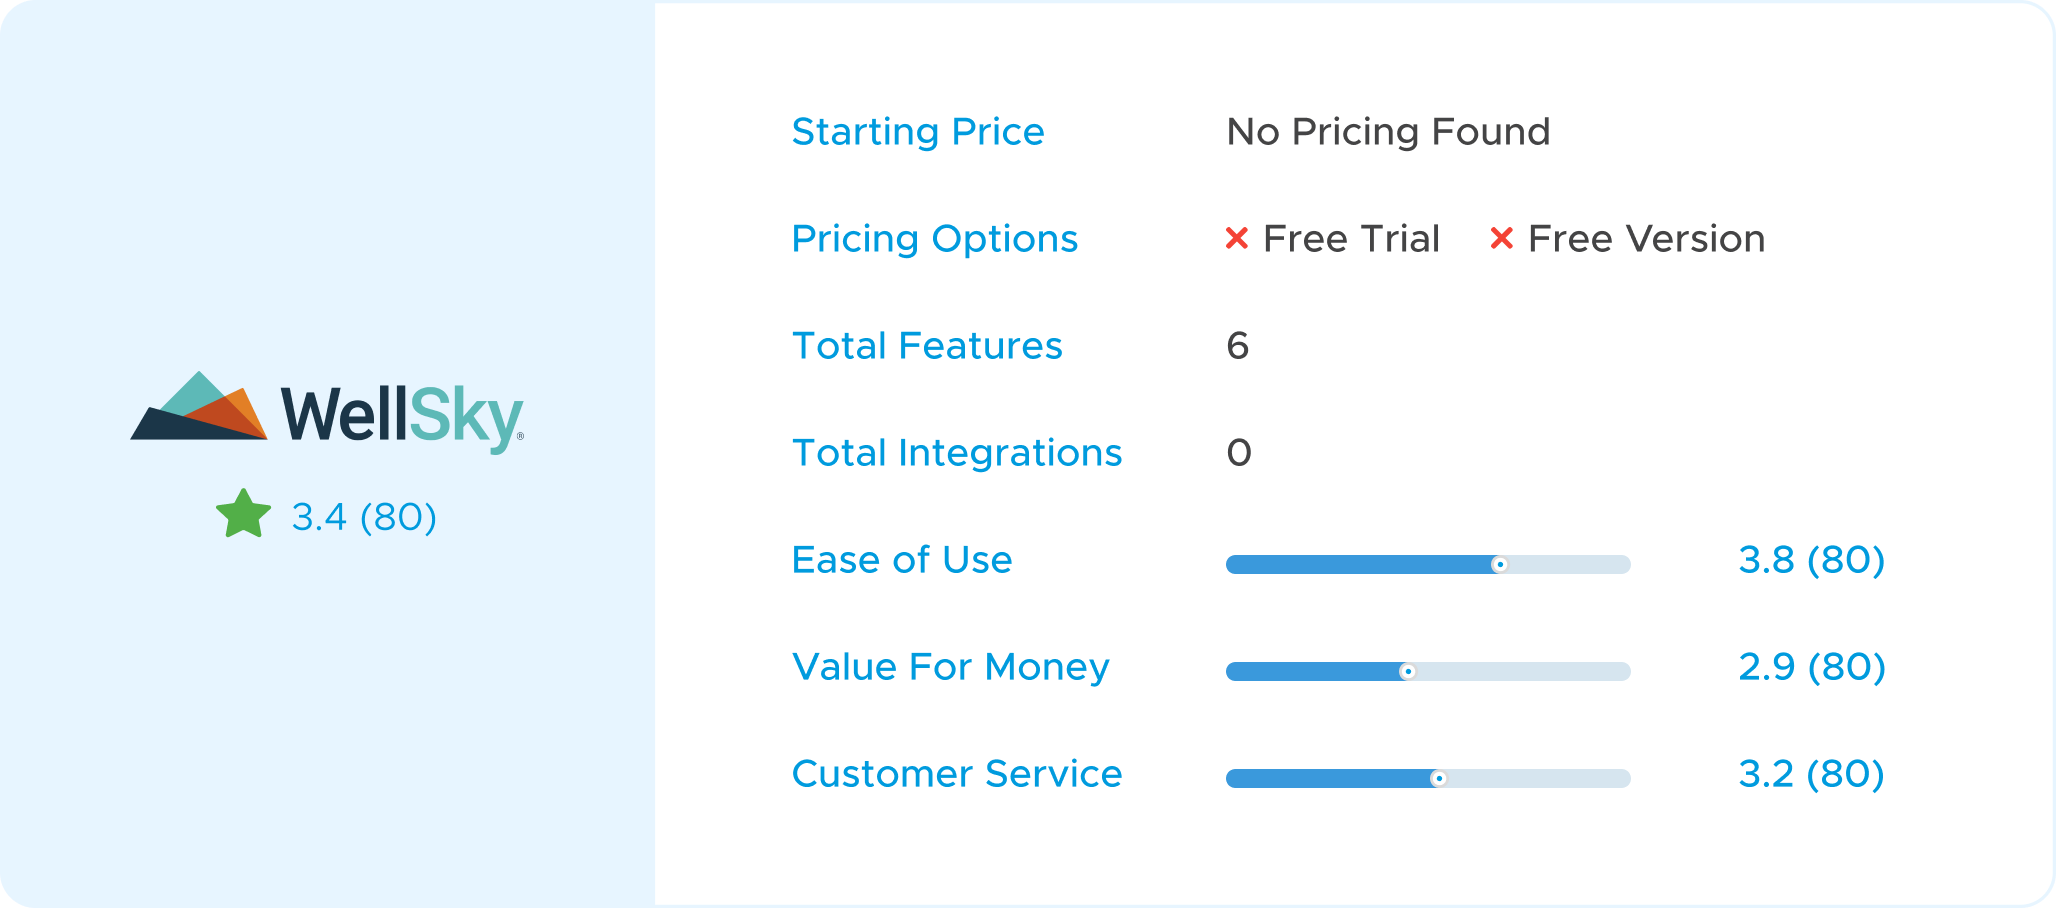This screenshot has height=909, width=2056.
Task: Open the 2.9 (80) value rating
Action: [x=1812, y=667]
